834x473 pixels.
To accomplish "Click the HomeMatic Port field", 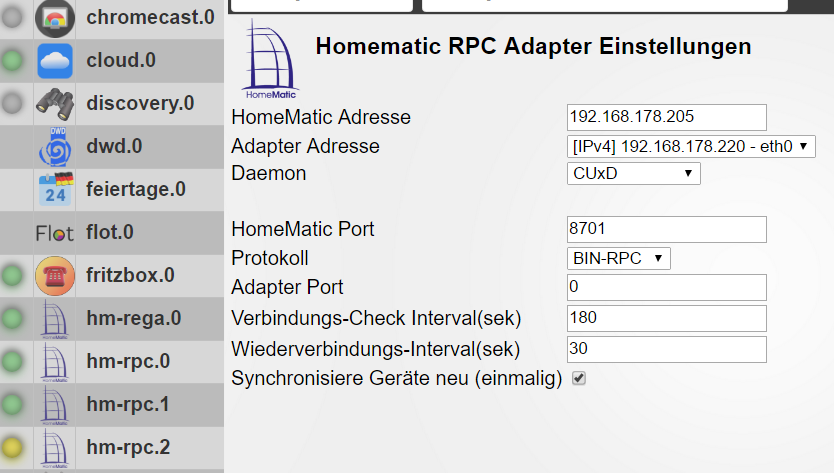I will pyautogui.click(x=666, y=230).
